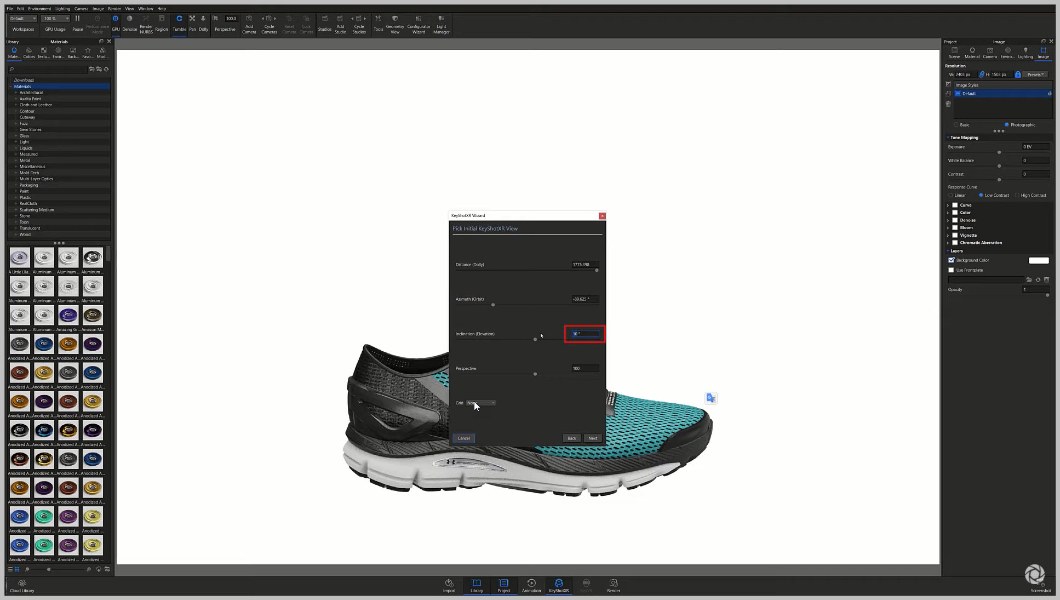
Task: Click the Next button in wizard
Action: coord(592,438)
